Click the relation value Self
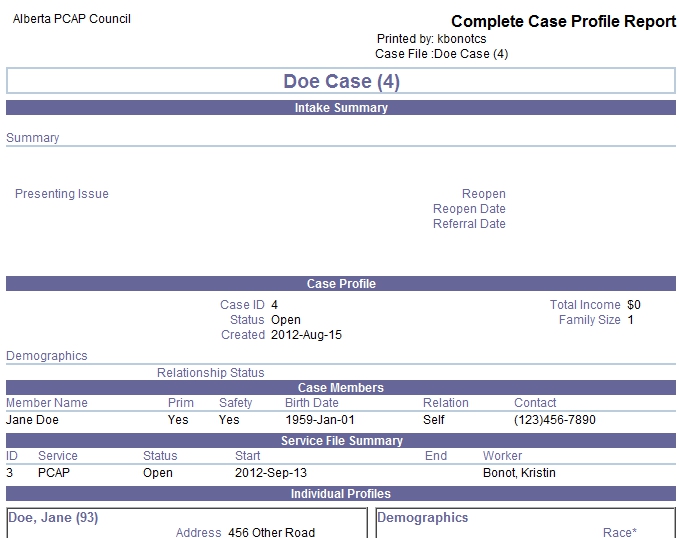This screenshot has height=538, width=679. 433,420
